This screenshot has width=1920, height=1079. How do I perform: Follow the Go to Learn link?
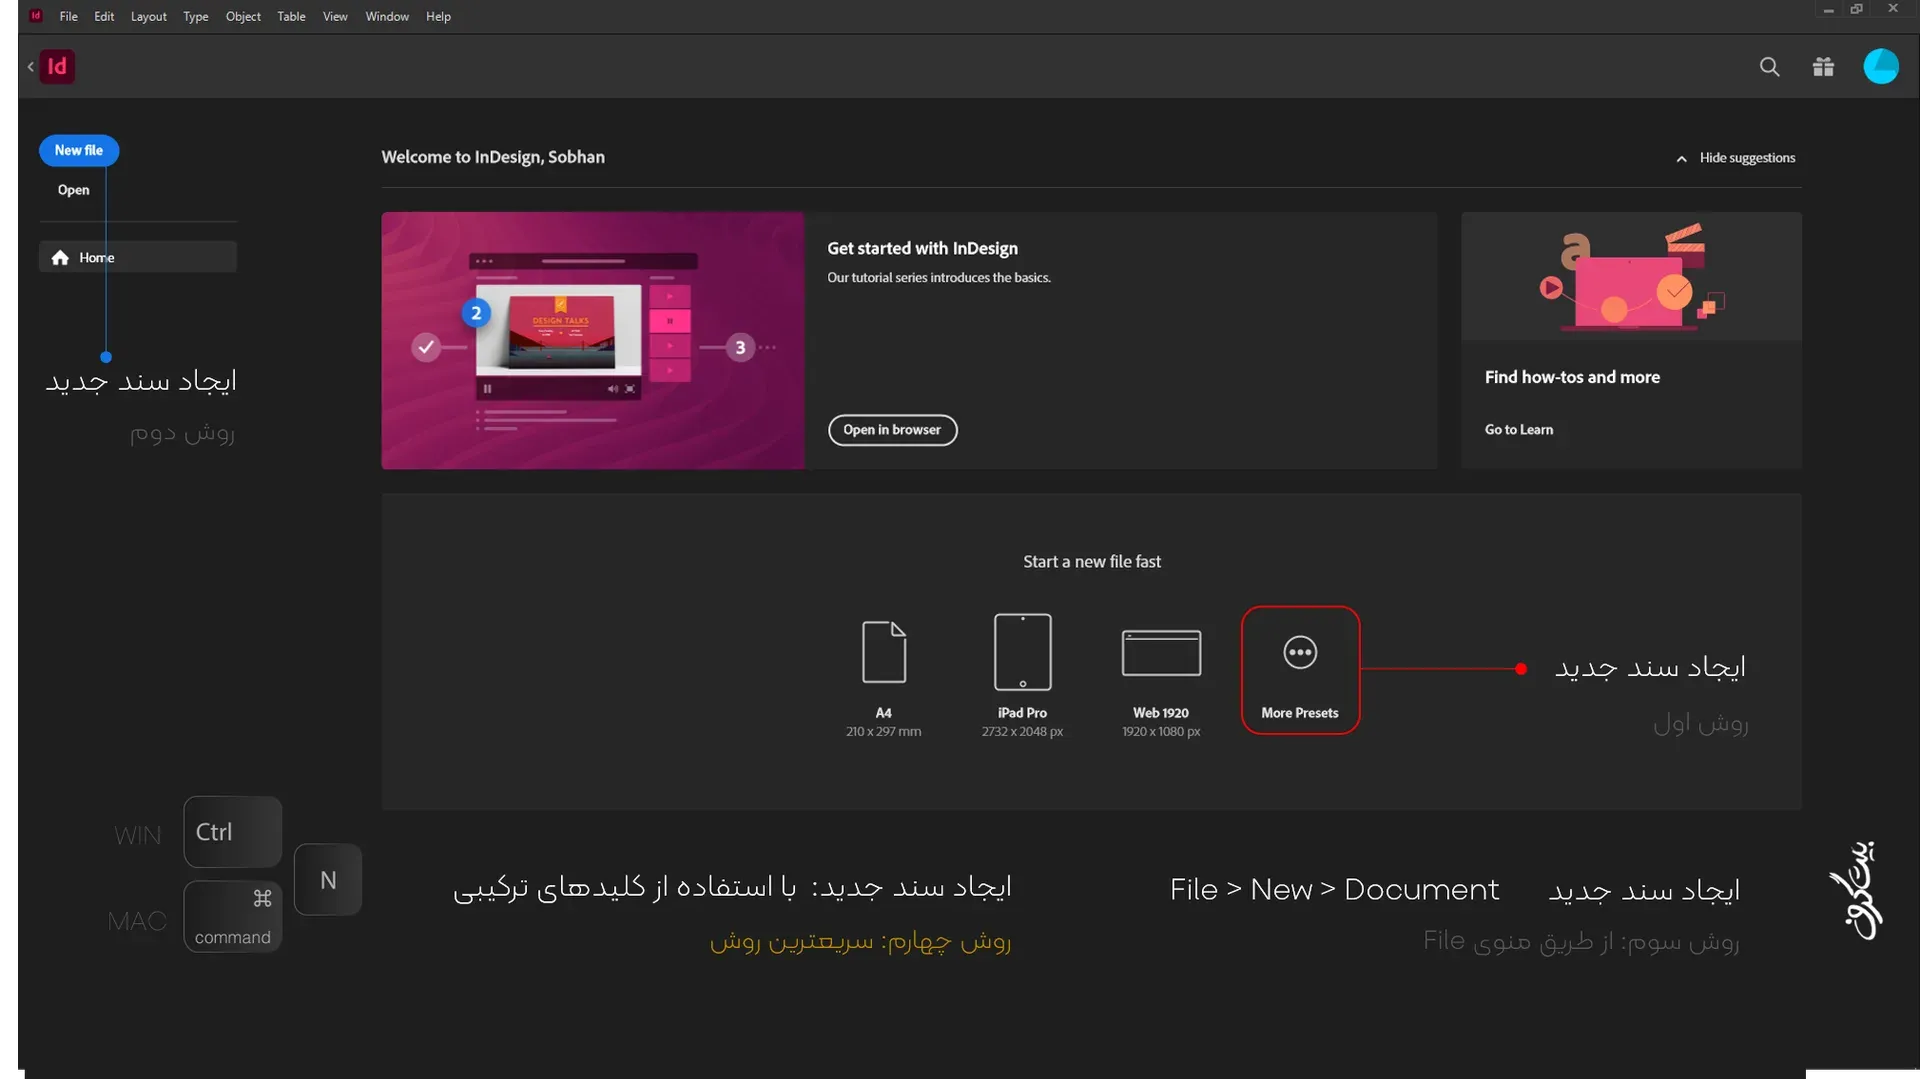1518,430
